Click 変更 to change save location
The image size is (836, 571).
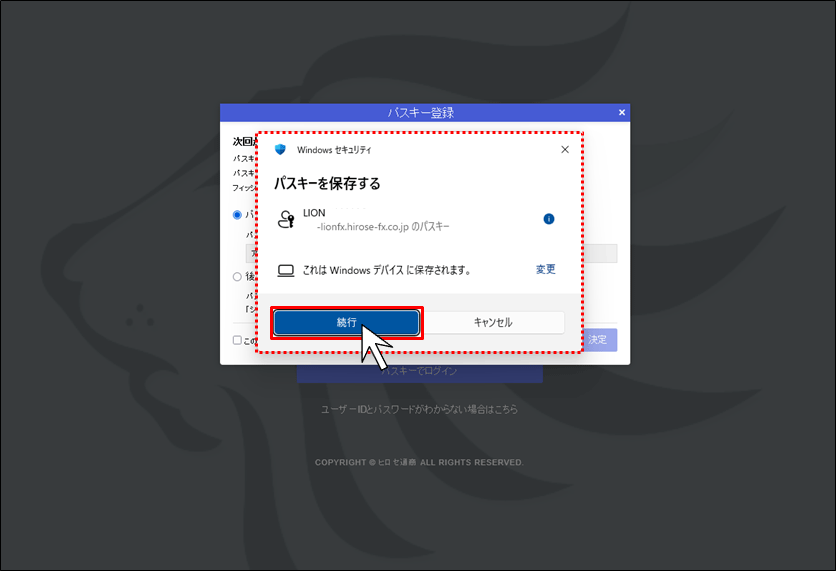click(545, 269)
